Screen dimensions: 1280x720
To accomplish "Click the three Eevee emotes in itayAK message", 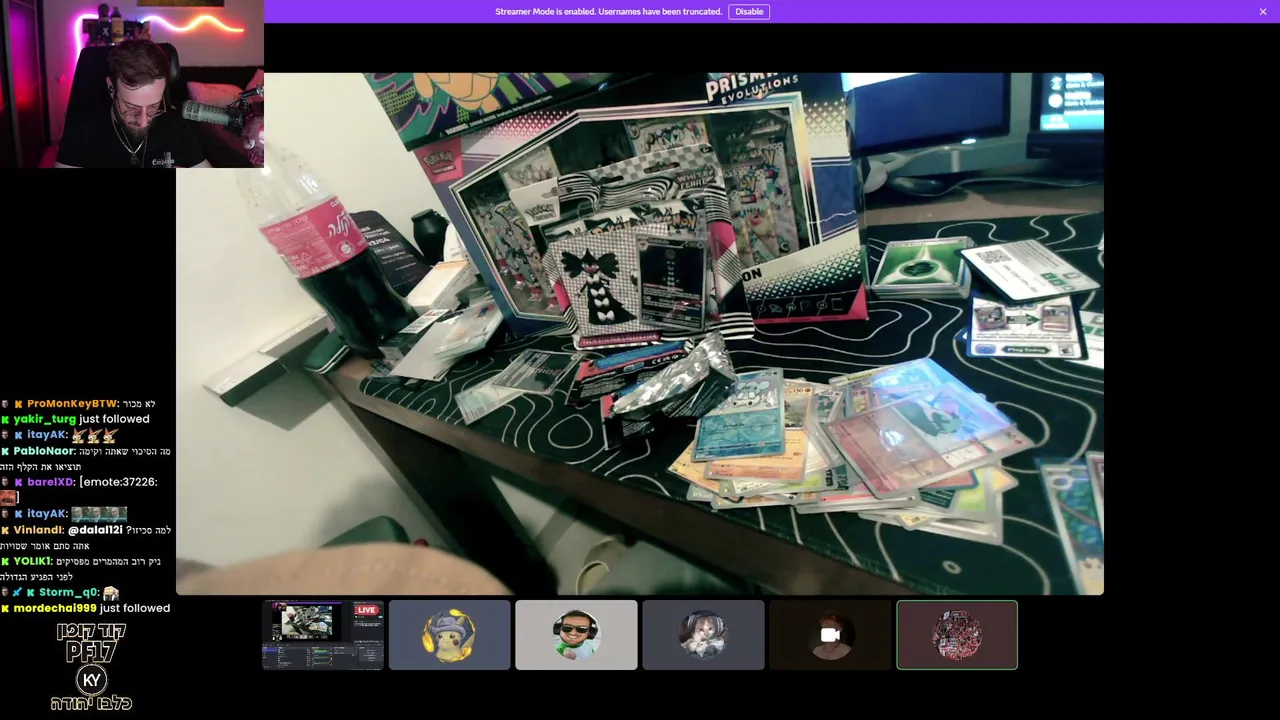I will pos(95,436).
